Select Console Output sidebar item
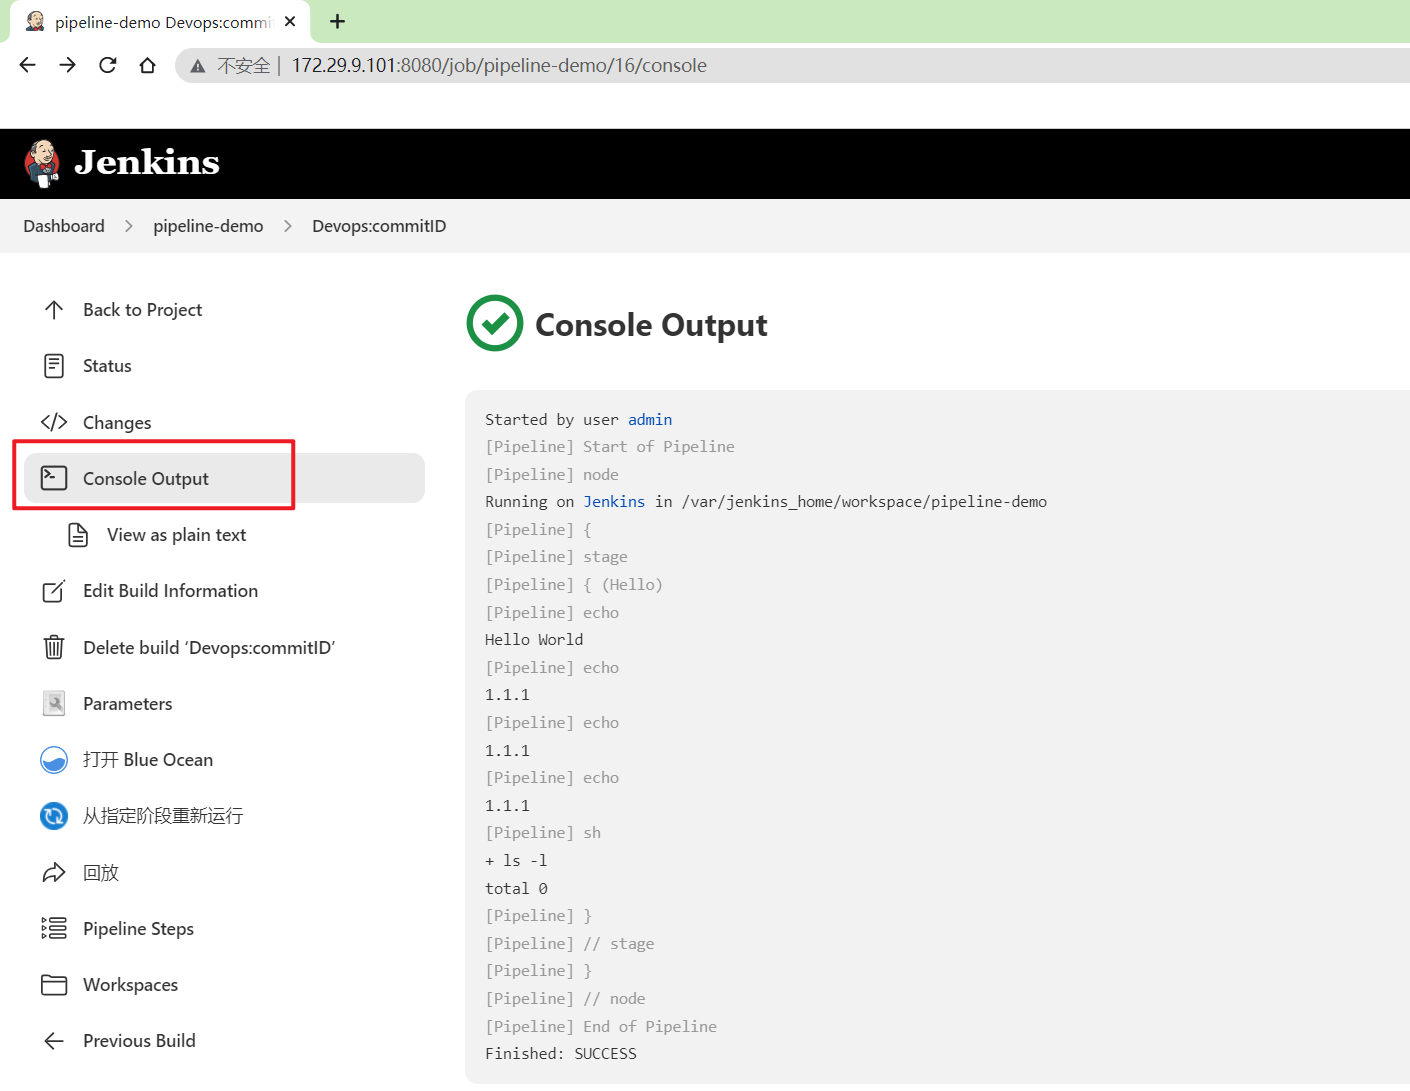 (x=224, y=478)
